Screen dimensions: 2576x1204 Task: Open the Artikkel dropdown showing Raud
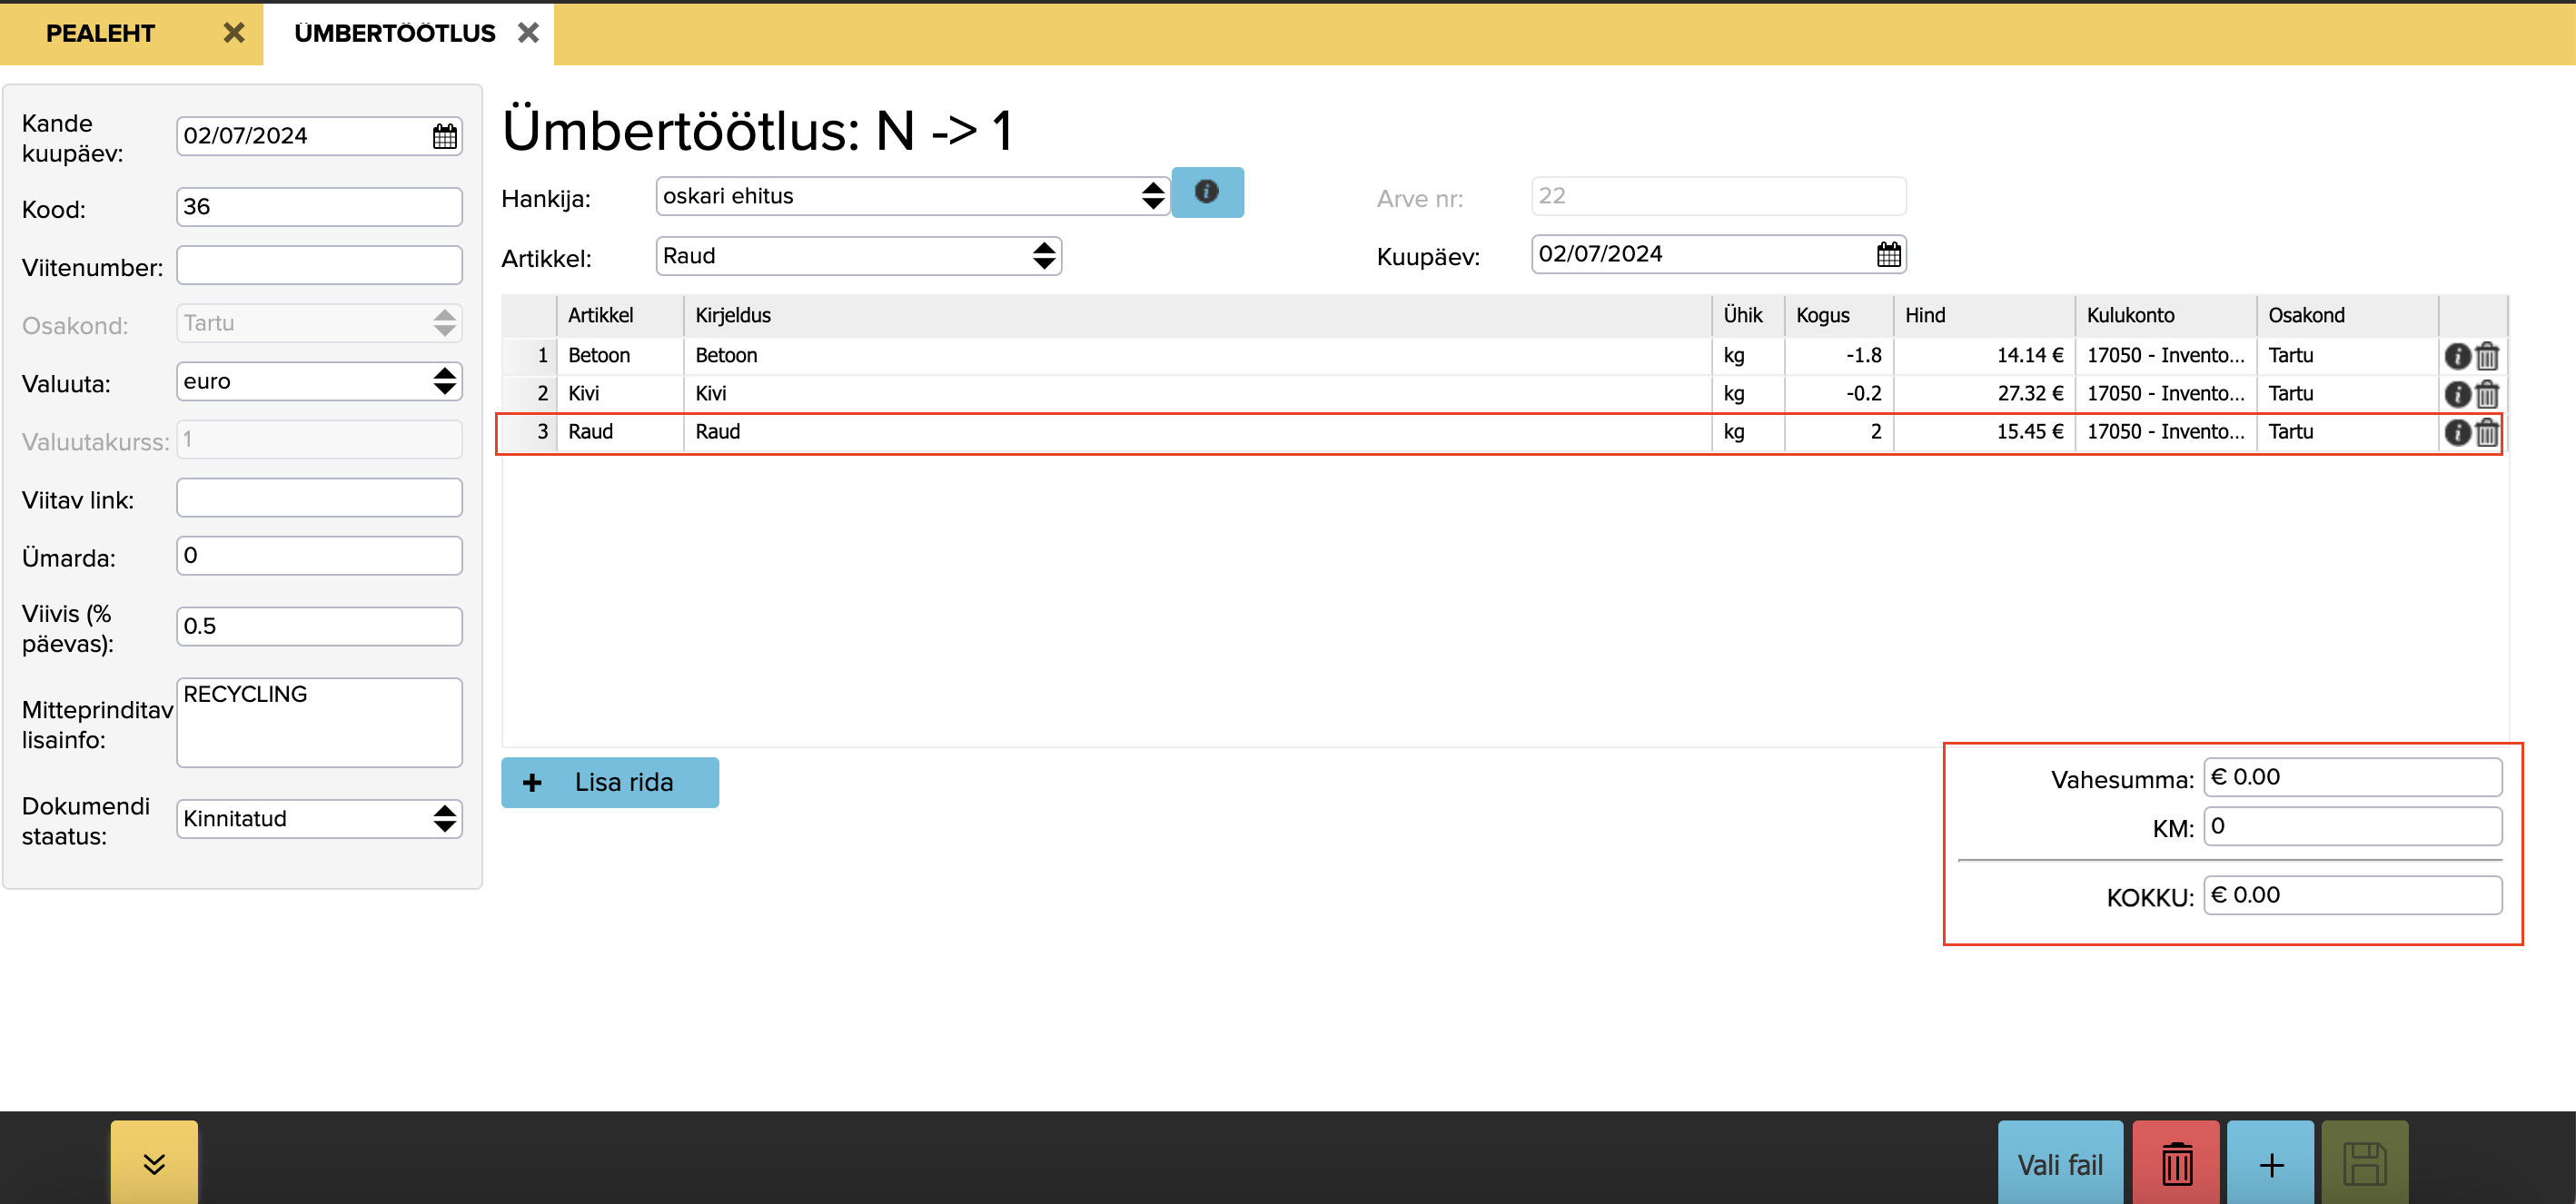tap(858, 256)
